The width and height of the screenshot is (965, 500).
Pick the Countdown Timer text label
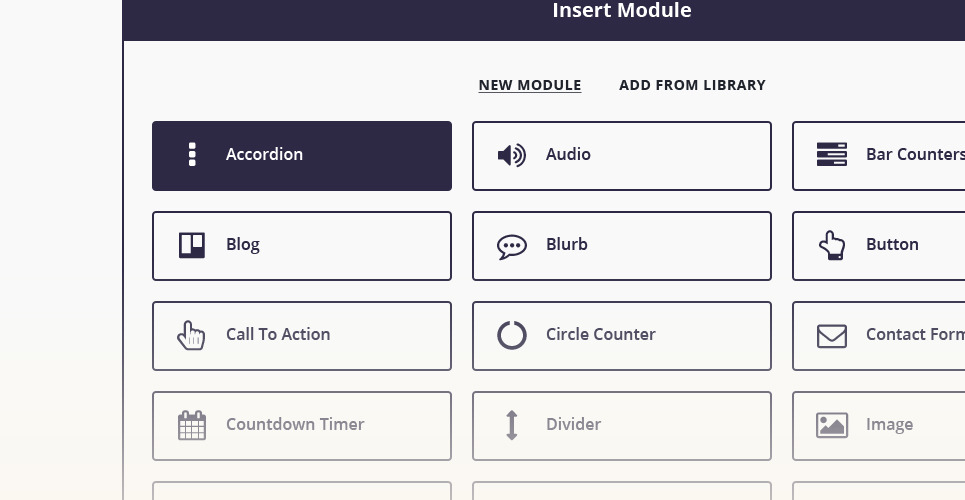point(294,424)
